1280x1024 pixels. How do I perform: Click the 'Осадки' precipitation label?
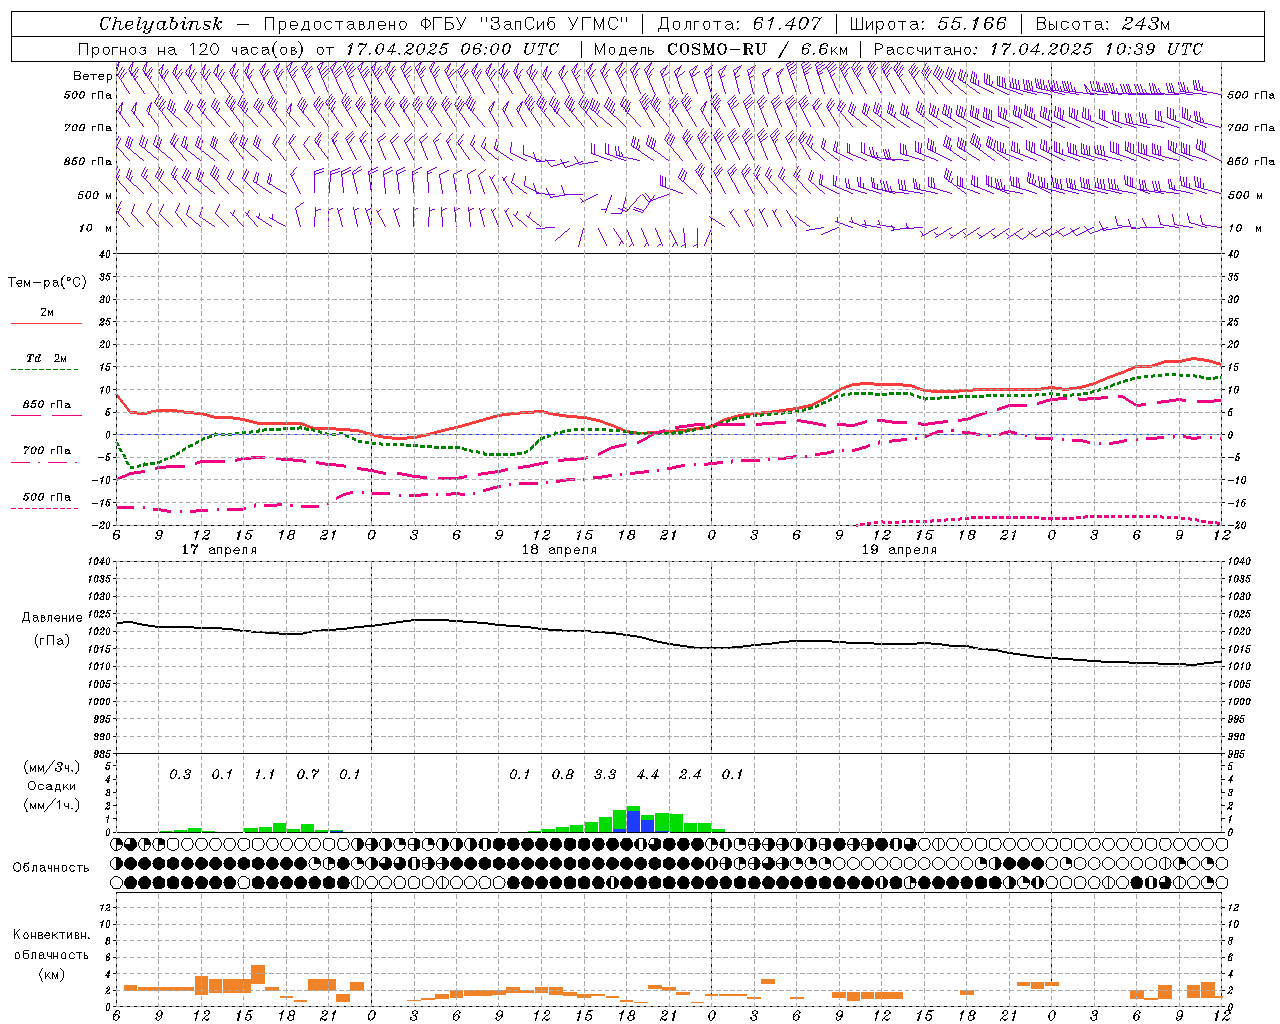pyautogui.click(x=52, y=786)
